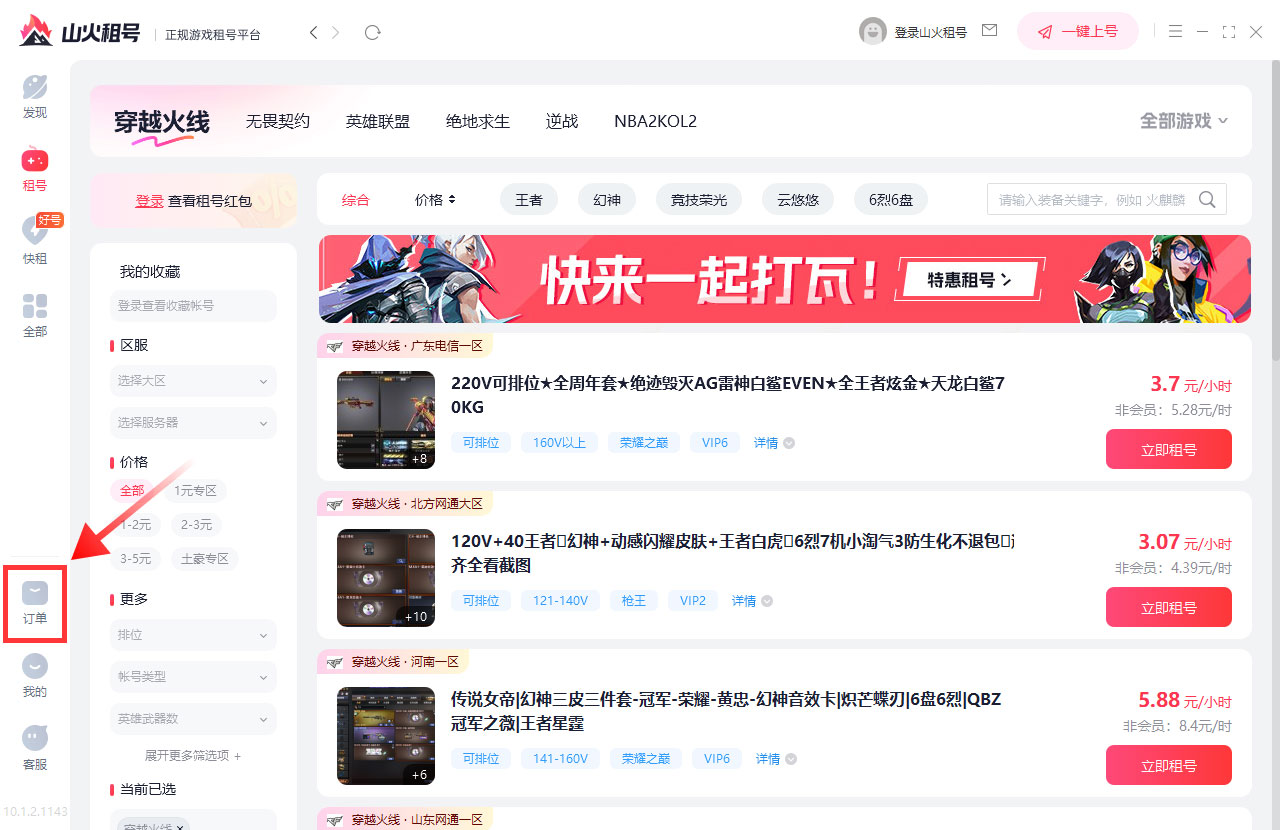Click 登录 link in red packet banner
Screen dimensions: 1280x830
pyautogui.click(x=149, y=201)
